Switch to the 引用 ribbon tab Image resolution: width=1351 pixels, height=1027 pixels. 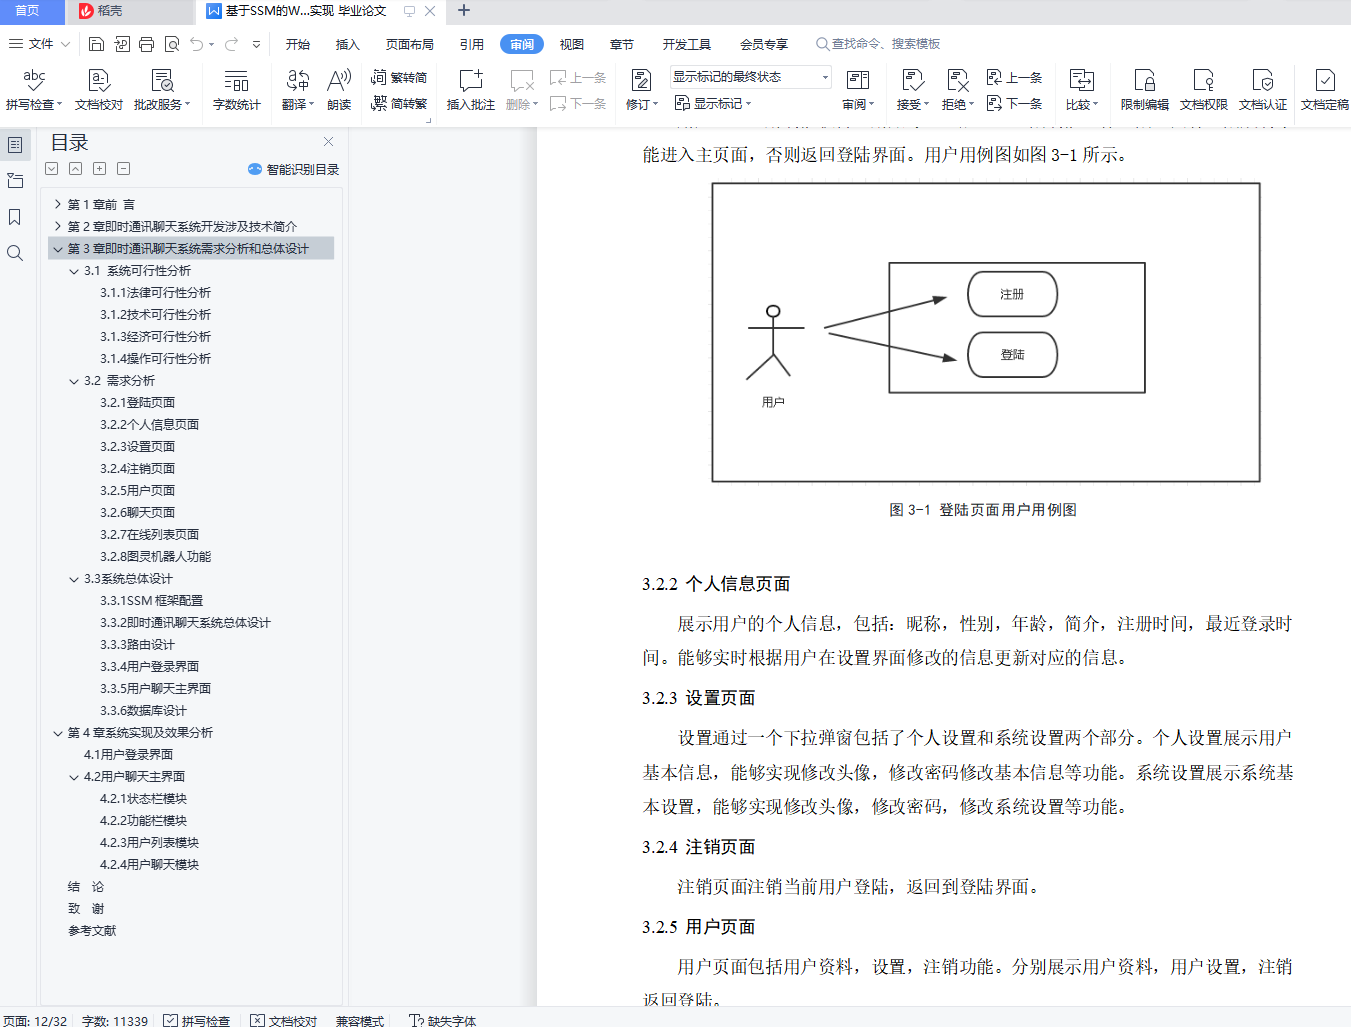coord(472,44)
